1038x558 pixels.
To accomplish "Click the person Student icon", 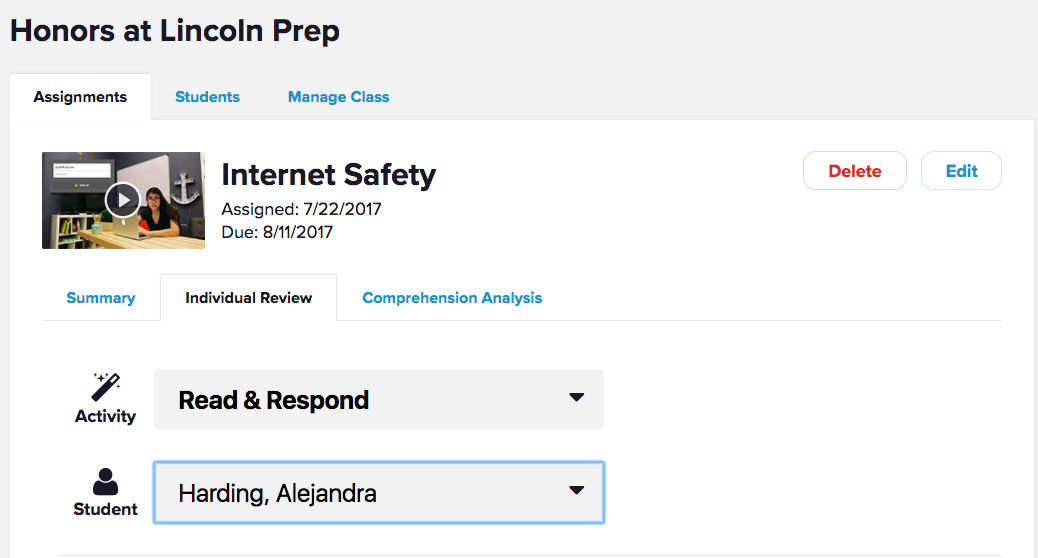I will (105, 481).
